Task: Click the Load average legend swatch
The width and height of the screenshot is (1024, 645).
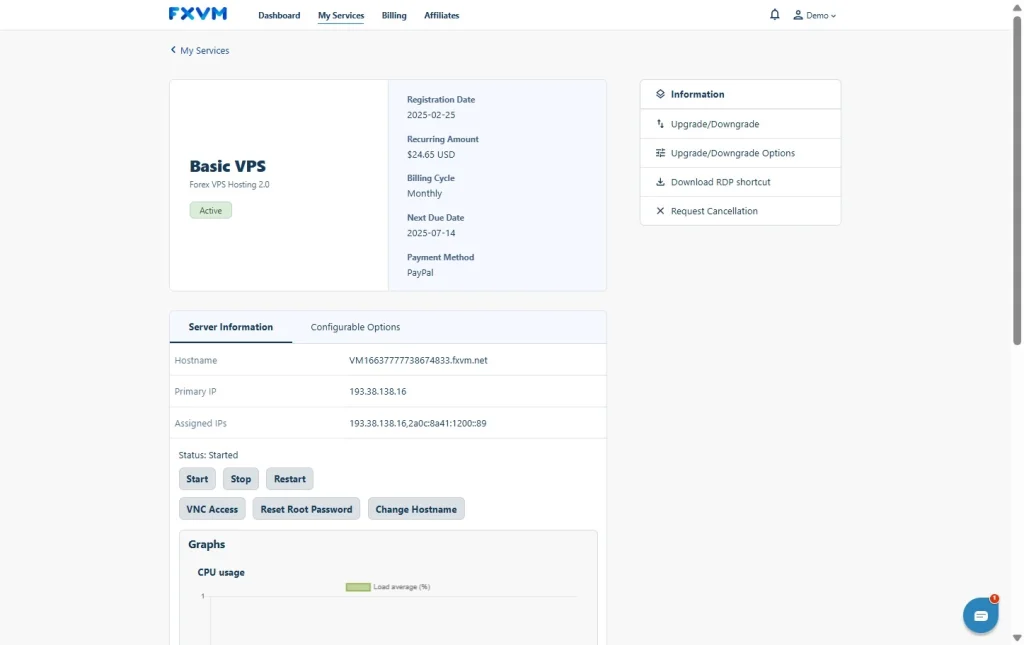Action: (358, 587)
